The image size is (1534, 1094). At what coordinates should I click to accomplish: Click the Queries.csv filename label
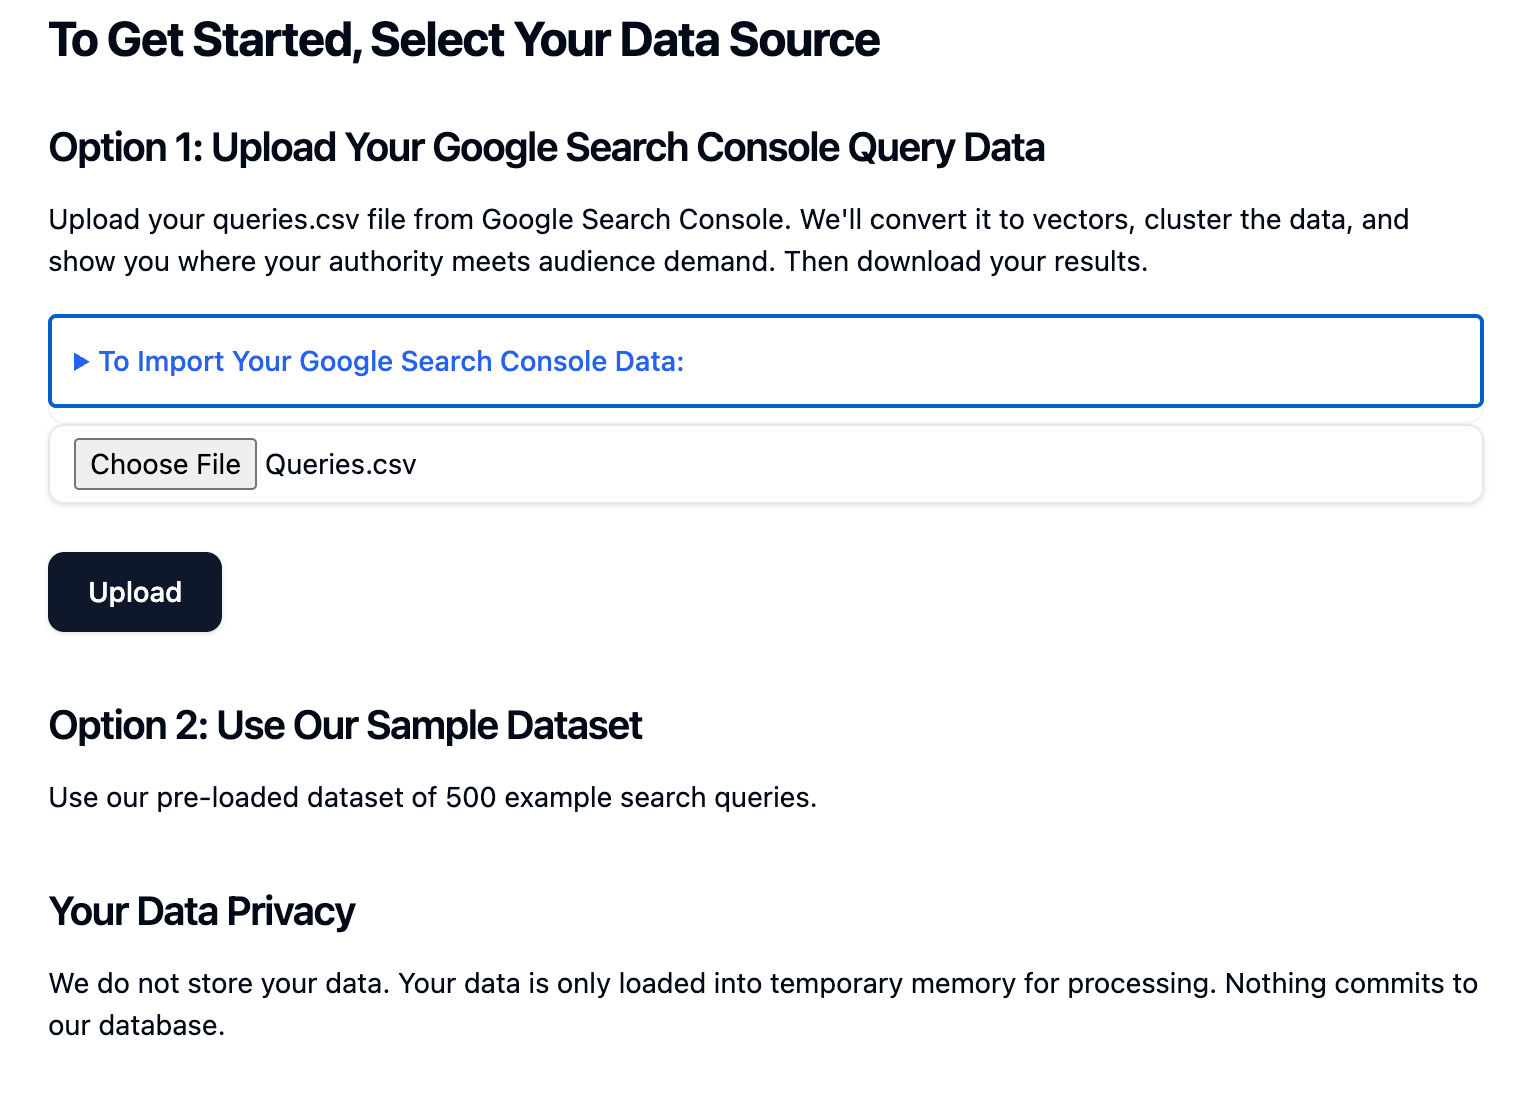tap(340, 464)
